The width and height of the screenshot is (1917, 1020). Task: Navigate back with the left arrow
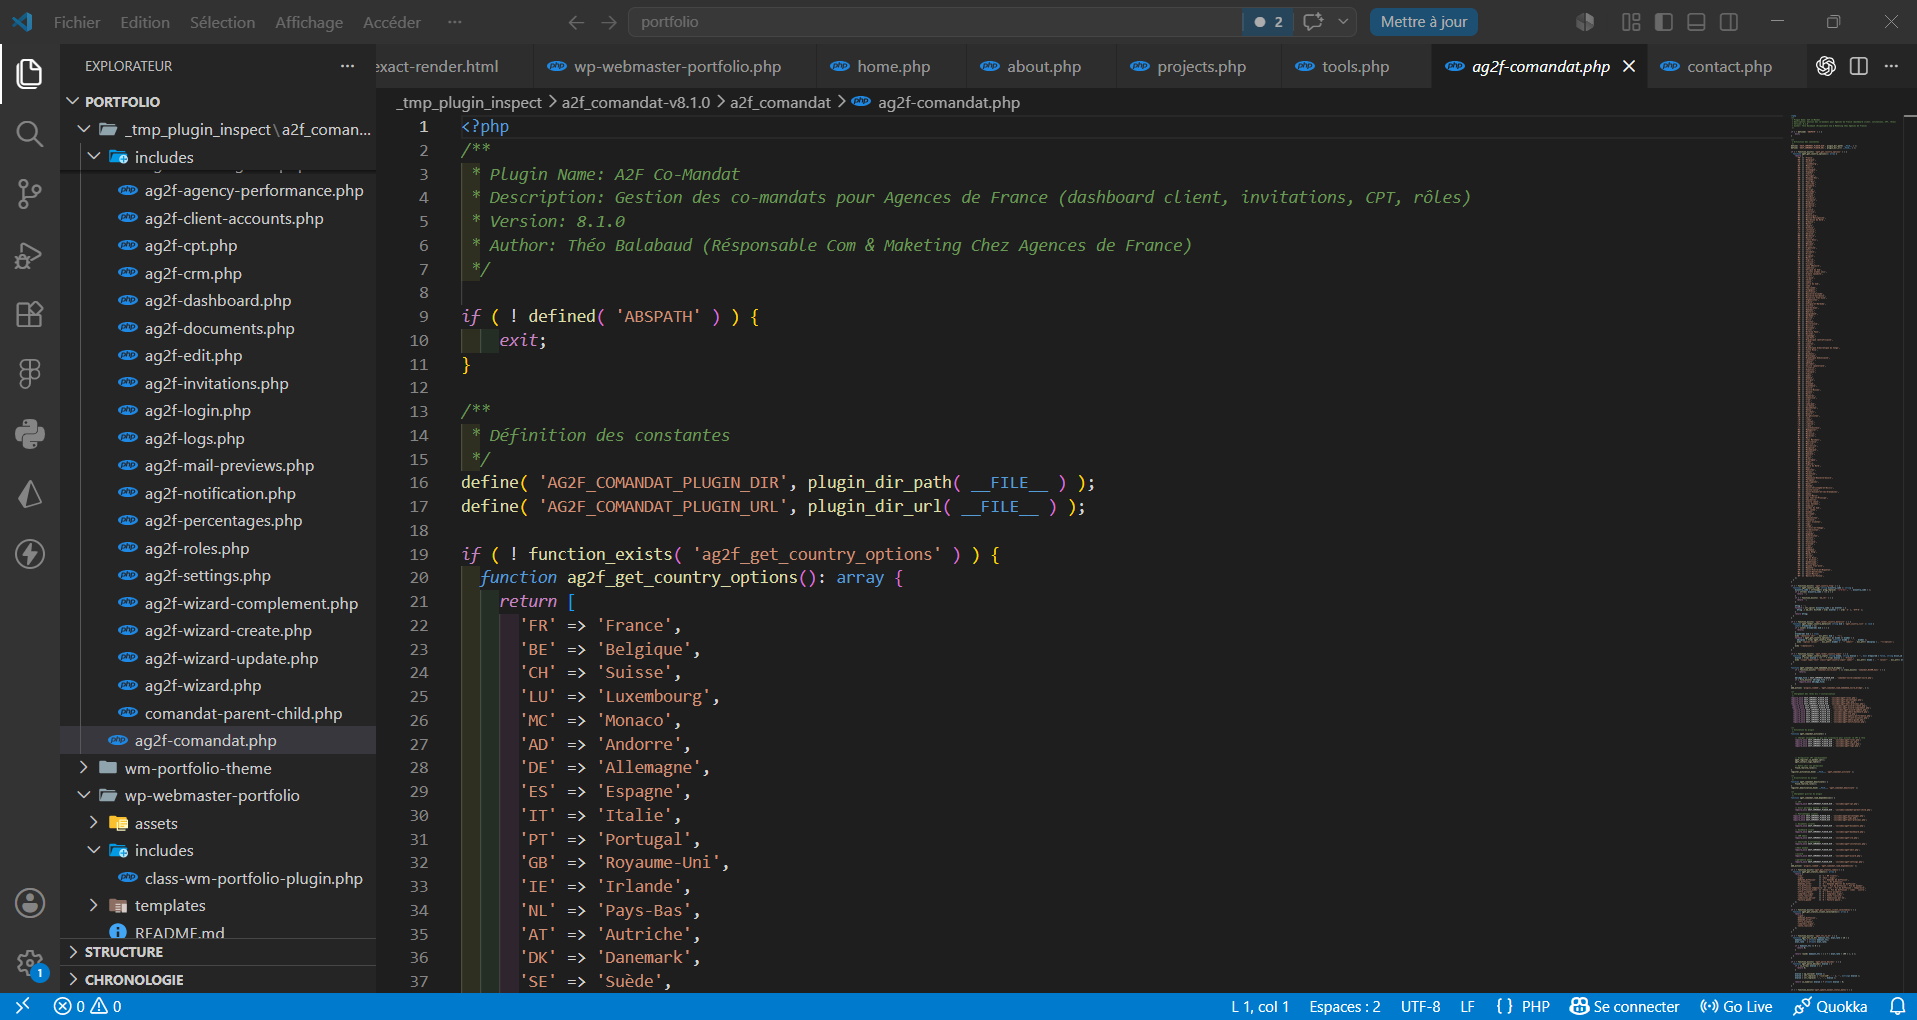point(576,22)
